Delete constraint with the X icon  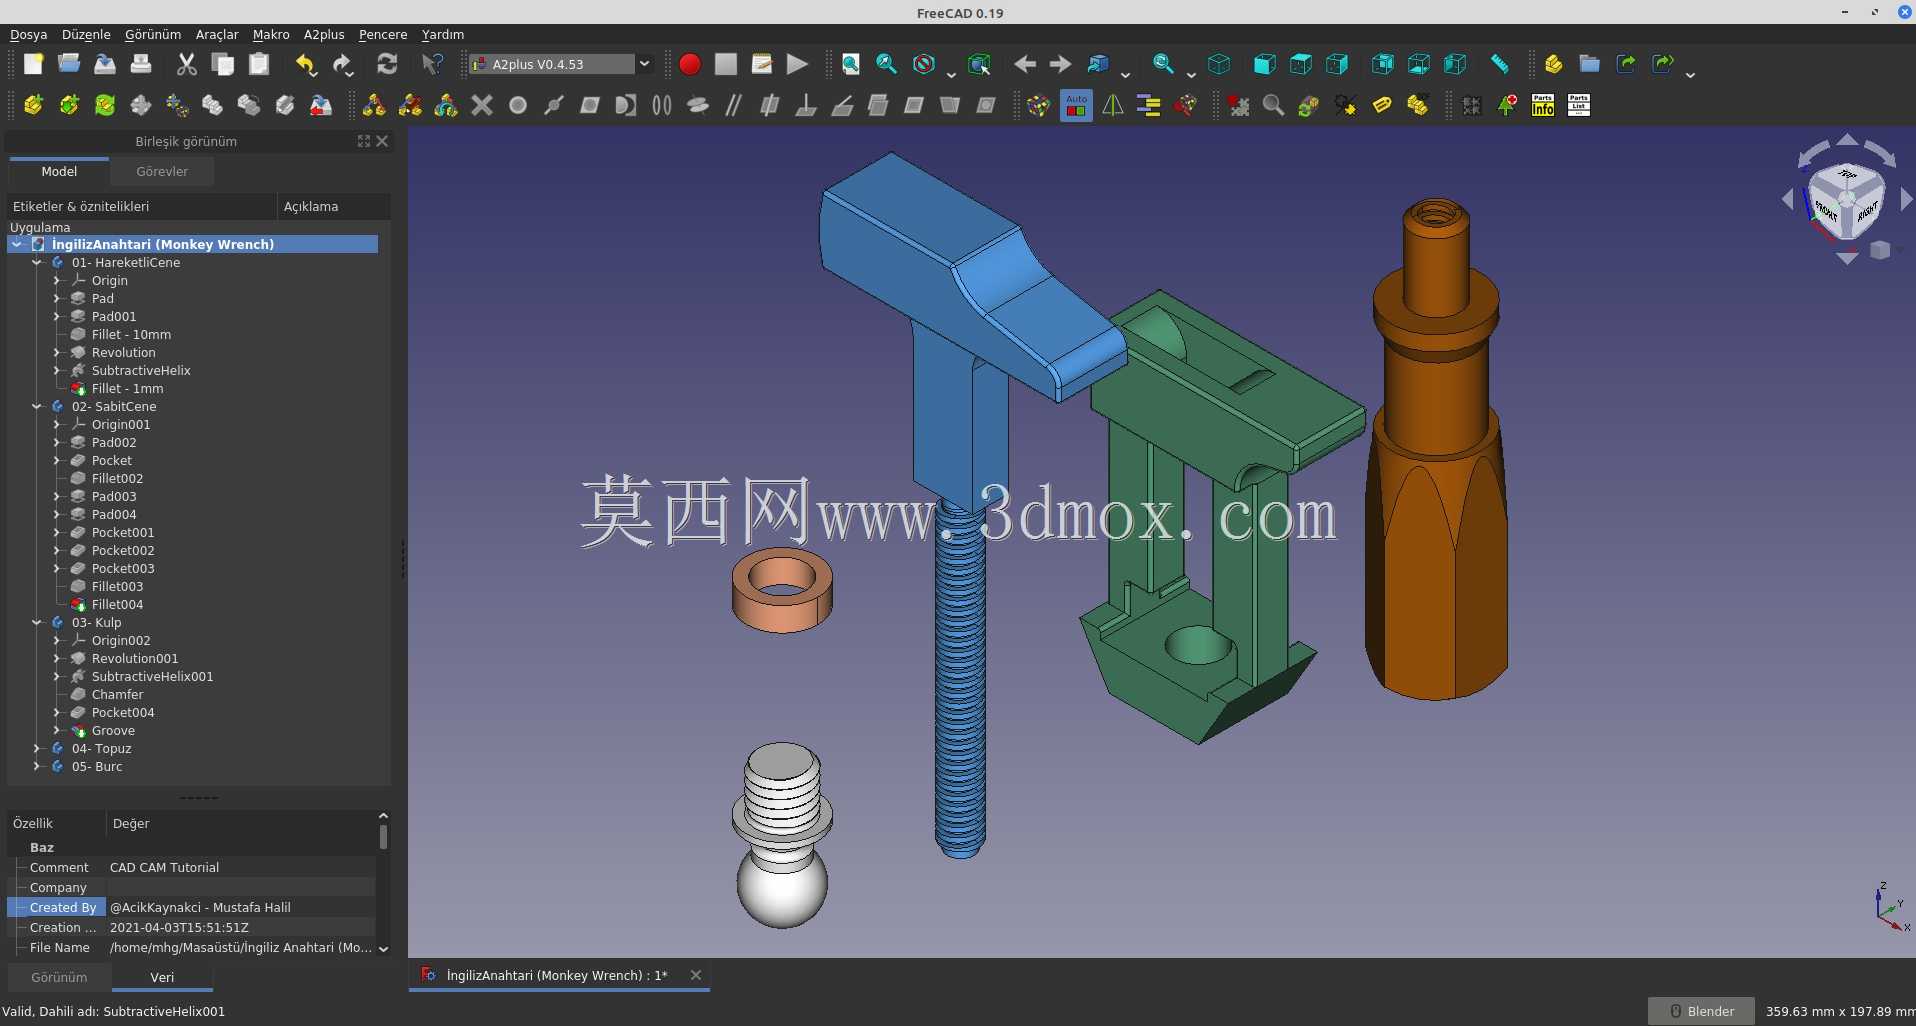pos(482,105)
